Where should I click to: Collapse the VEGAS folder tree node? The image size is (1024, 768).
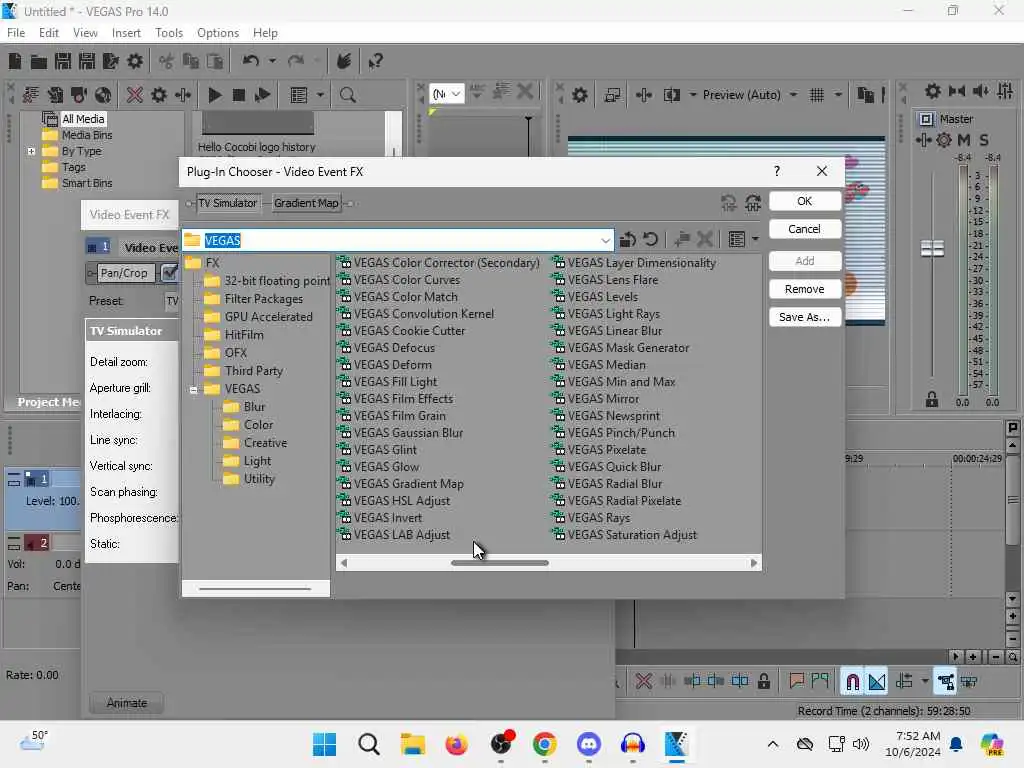click(194, 390)
